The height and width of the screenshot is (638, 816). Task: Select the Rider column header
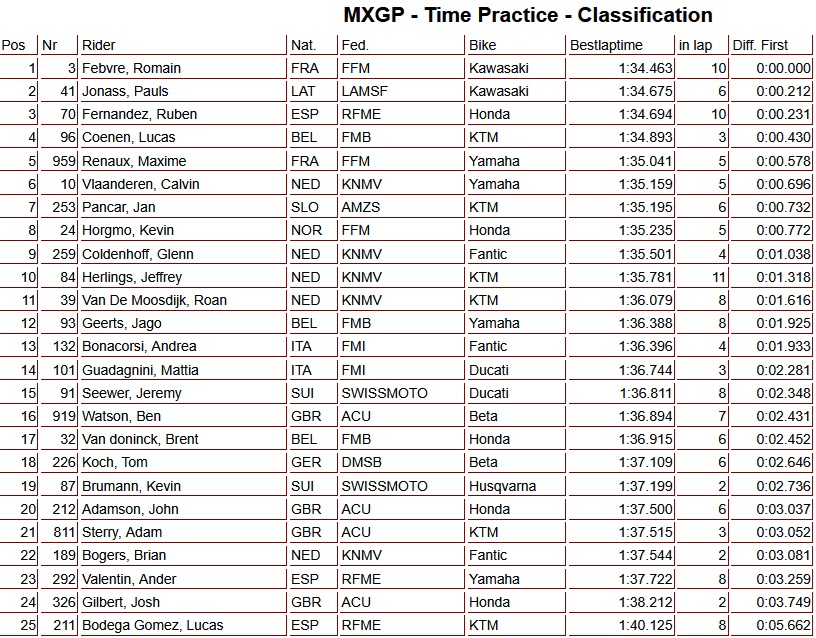point(99,45)
